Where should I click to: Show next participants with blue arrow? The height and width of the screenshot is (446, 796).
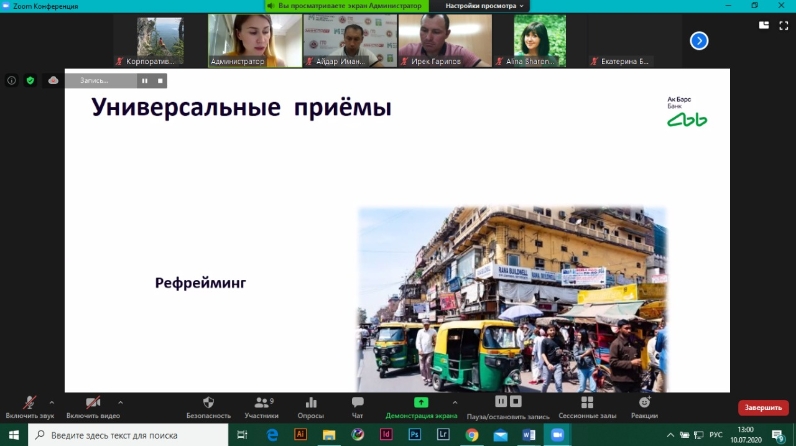[x=699, y=41]
